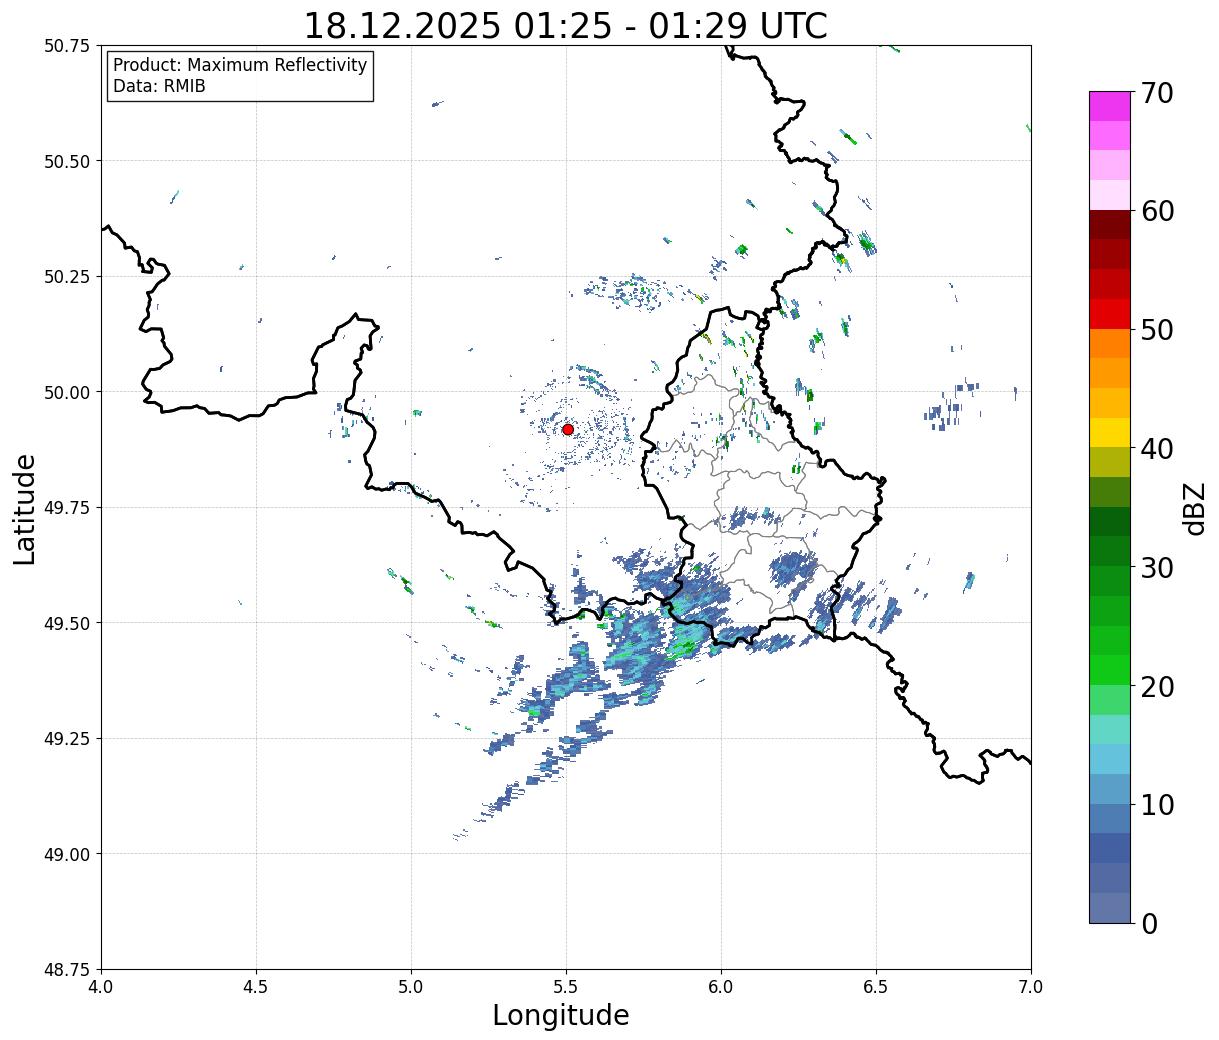Click the colorbar tick label 20

pos(1157,687)
